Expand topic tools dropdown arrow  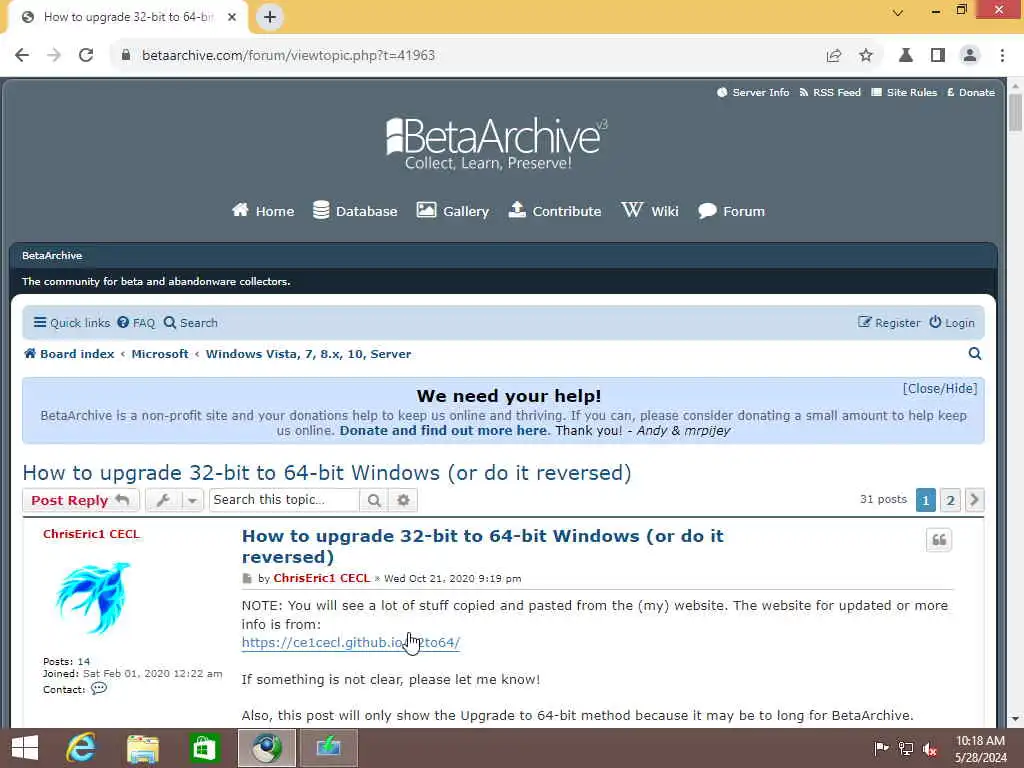click(192, 500)
